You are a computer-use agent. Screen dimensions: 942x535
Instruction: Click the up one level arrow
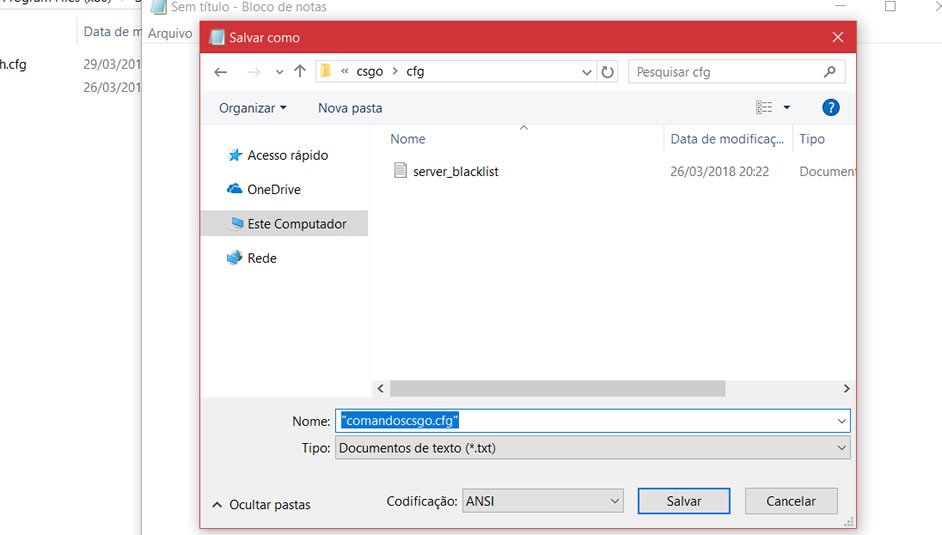pyautogui.click(x=300, y=72)
